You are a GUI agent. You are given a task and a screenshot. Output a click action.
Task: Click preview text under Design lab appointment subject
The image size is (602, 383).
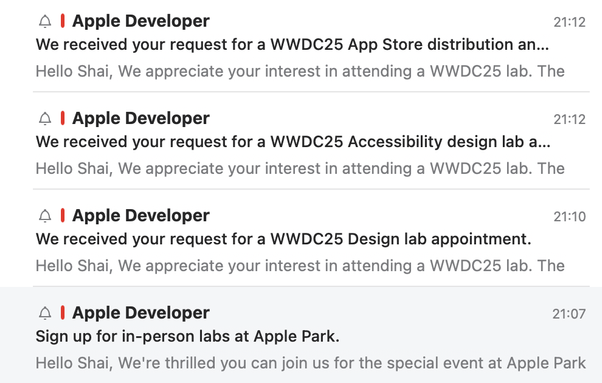click(300, 266)
